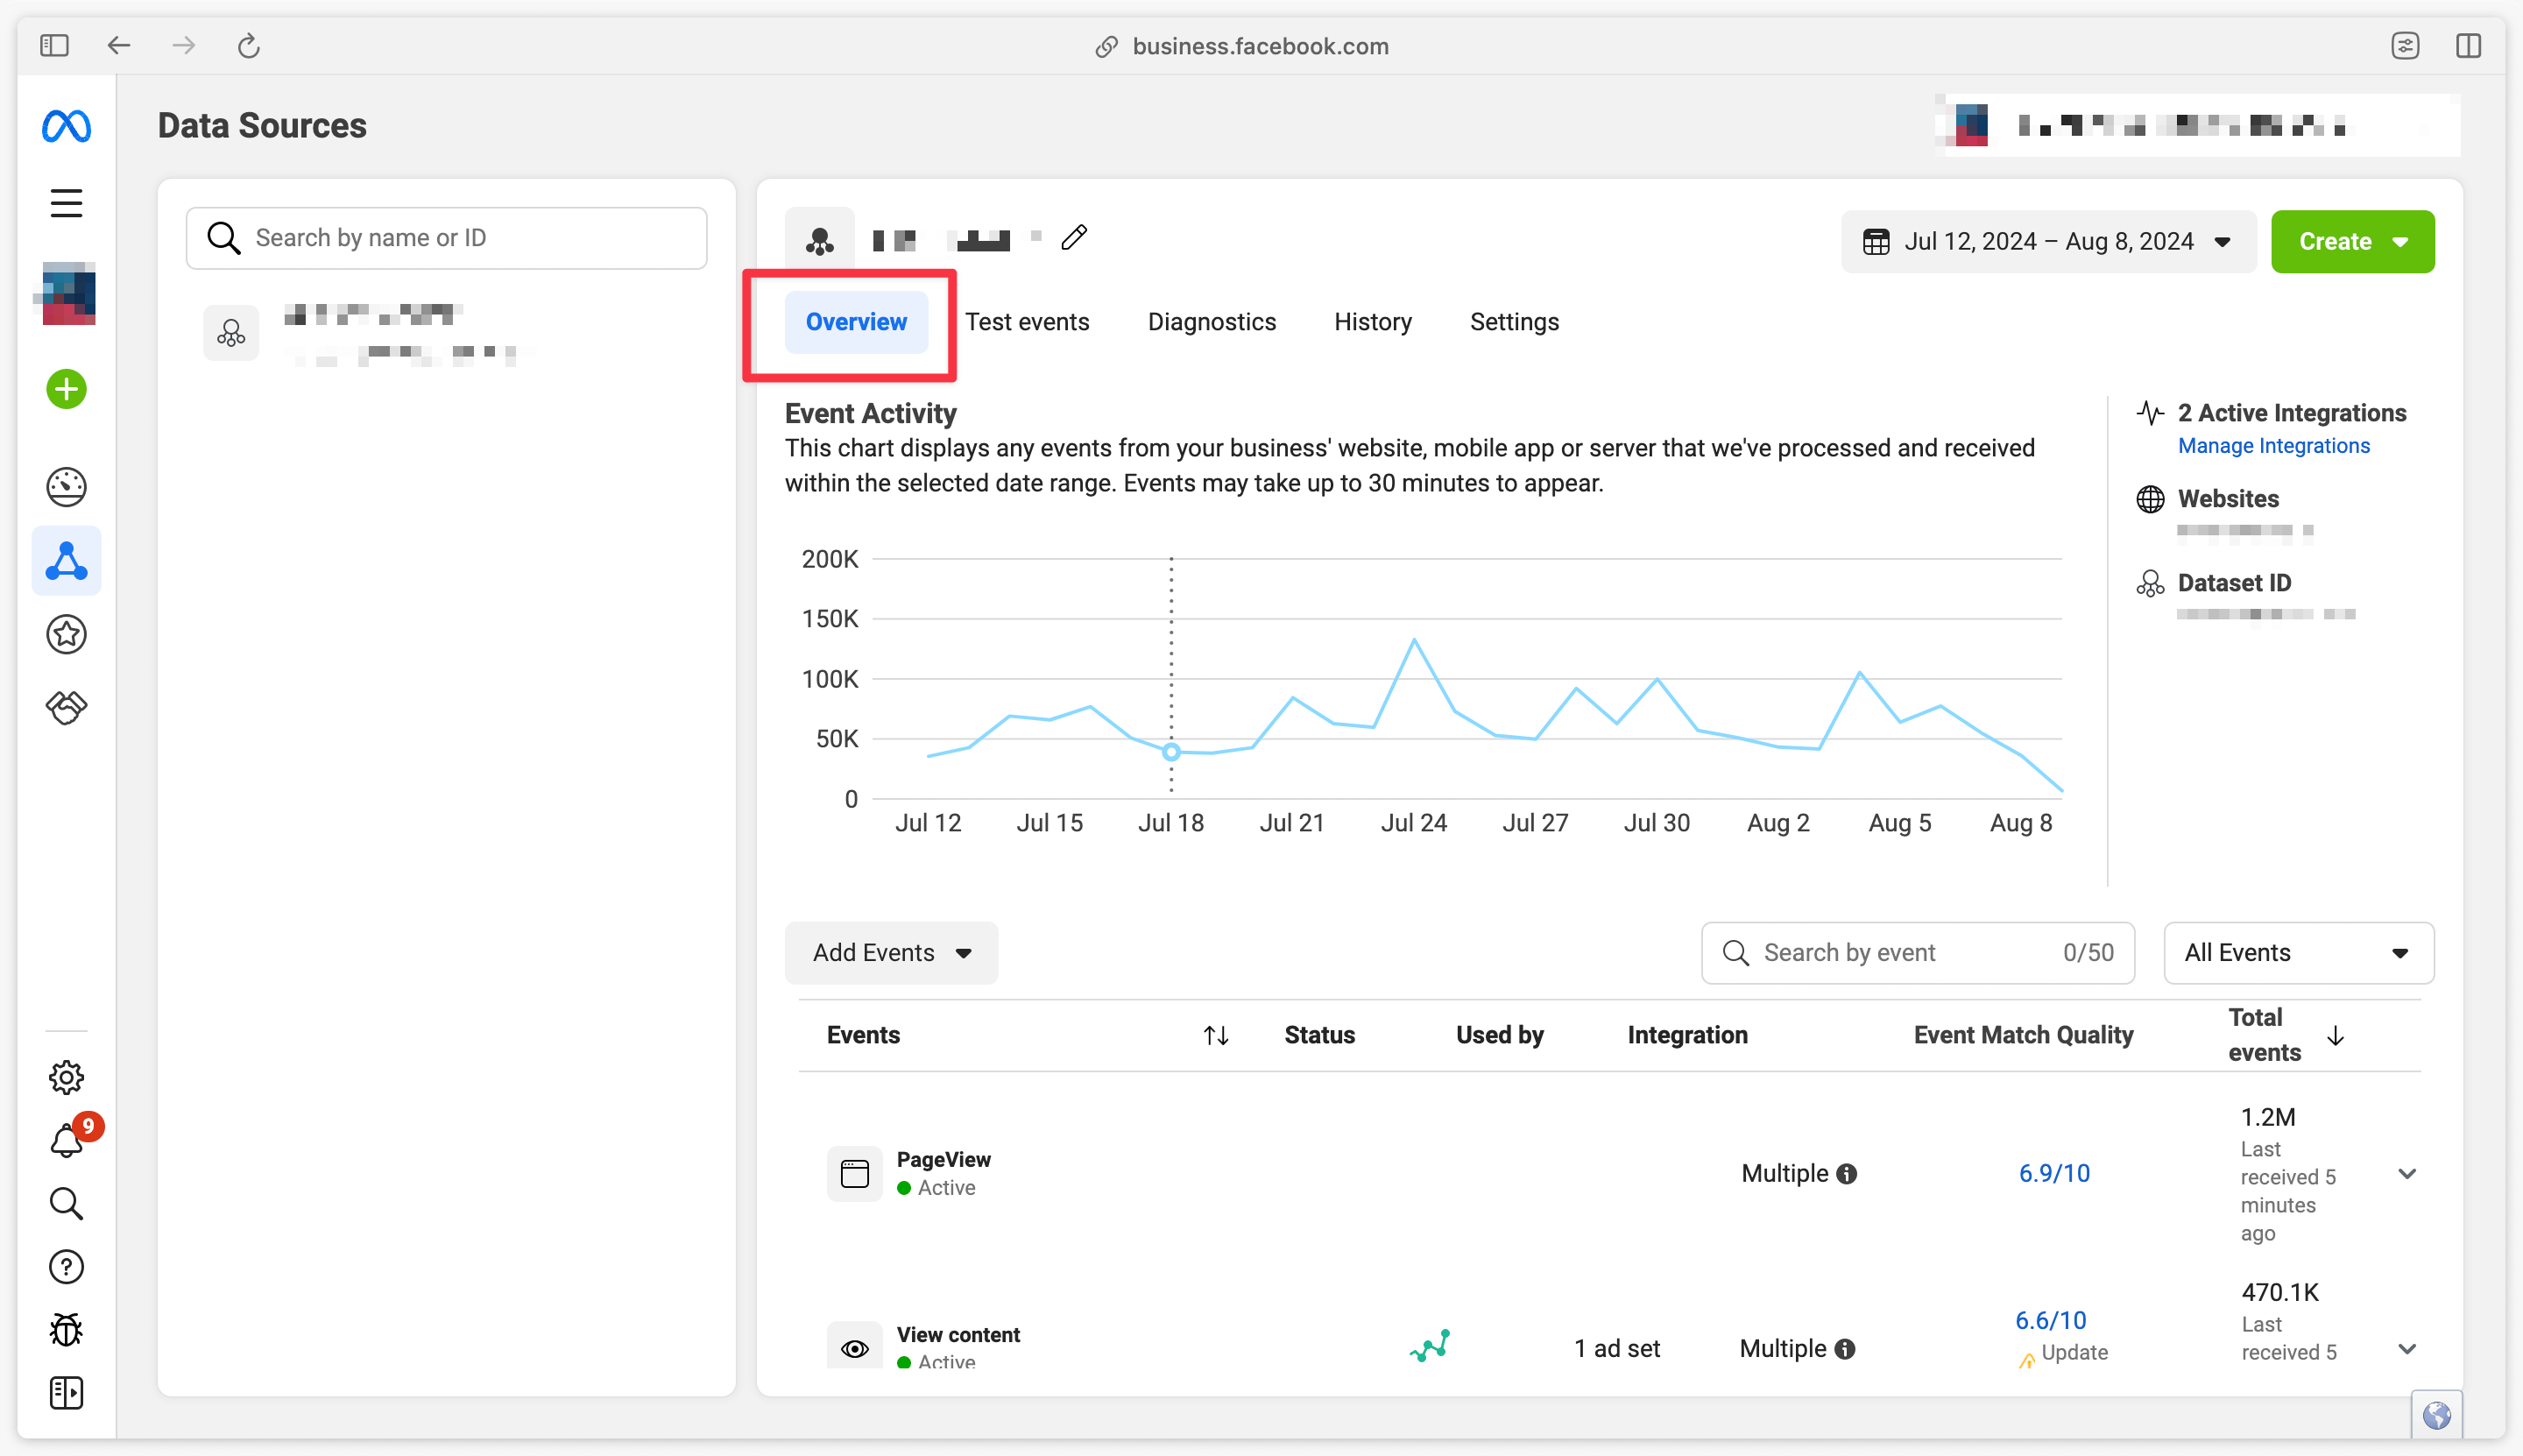Click the globe icon at bottom right

coord(2436,1415)
